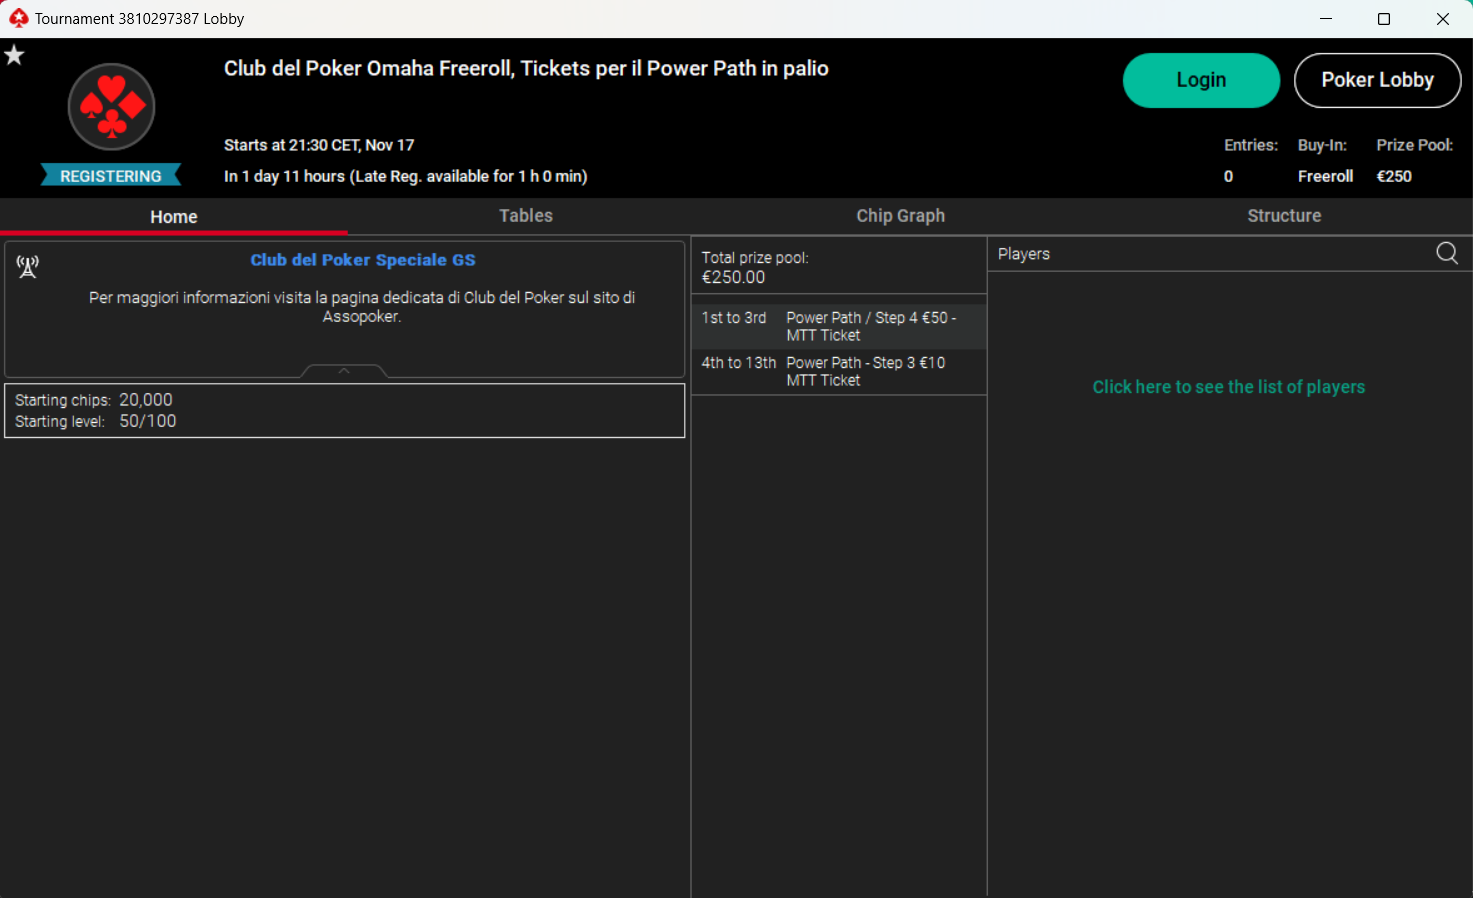
Task: Click the €250 prize pool header value
Action: pyautogui.click(x=1394, y=176)
